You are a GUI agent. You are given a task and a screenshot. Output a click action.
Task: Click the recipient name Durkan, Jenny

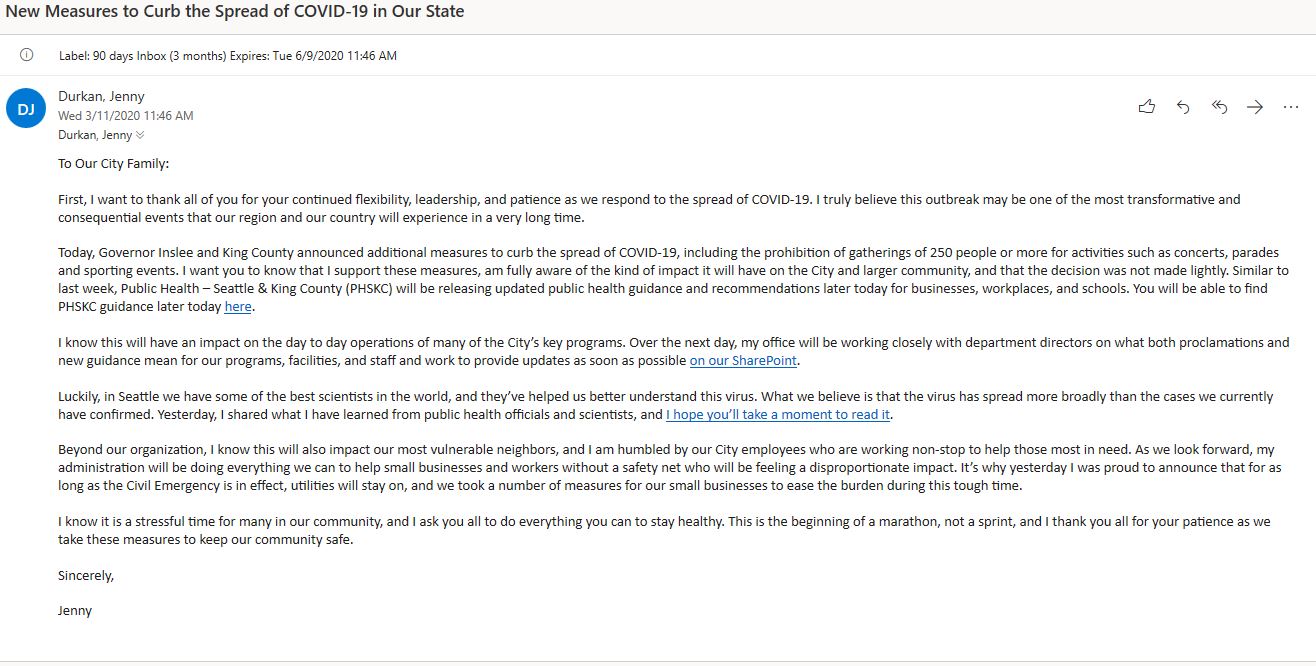[94, 135]
